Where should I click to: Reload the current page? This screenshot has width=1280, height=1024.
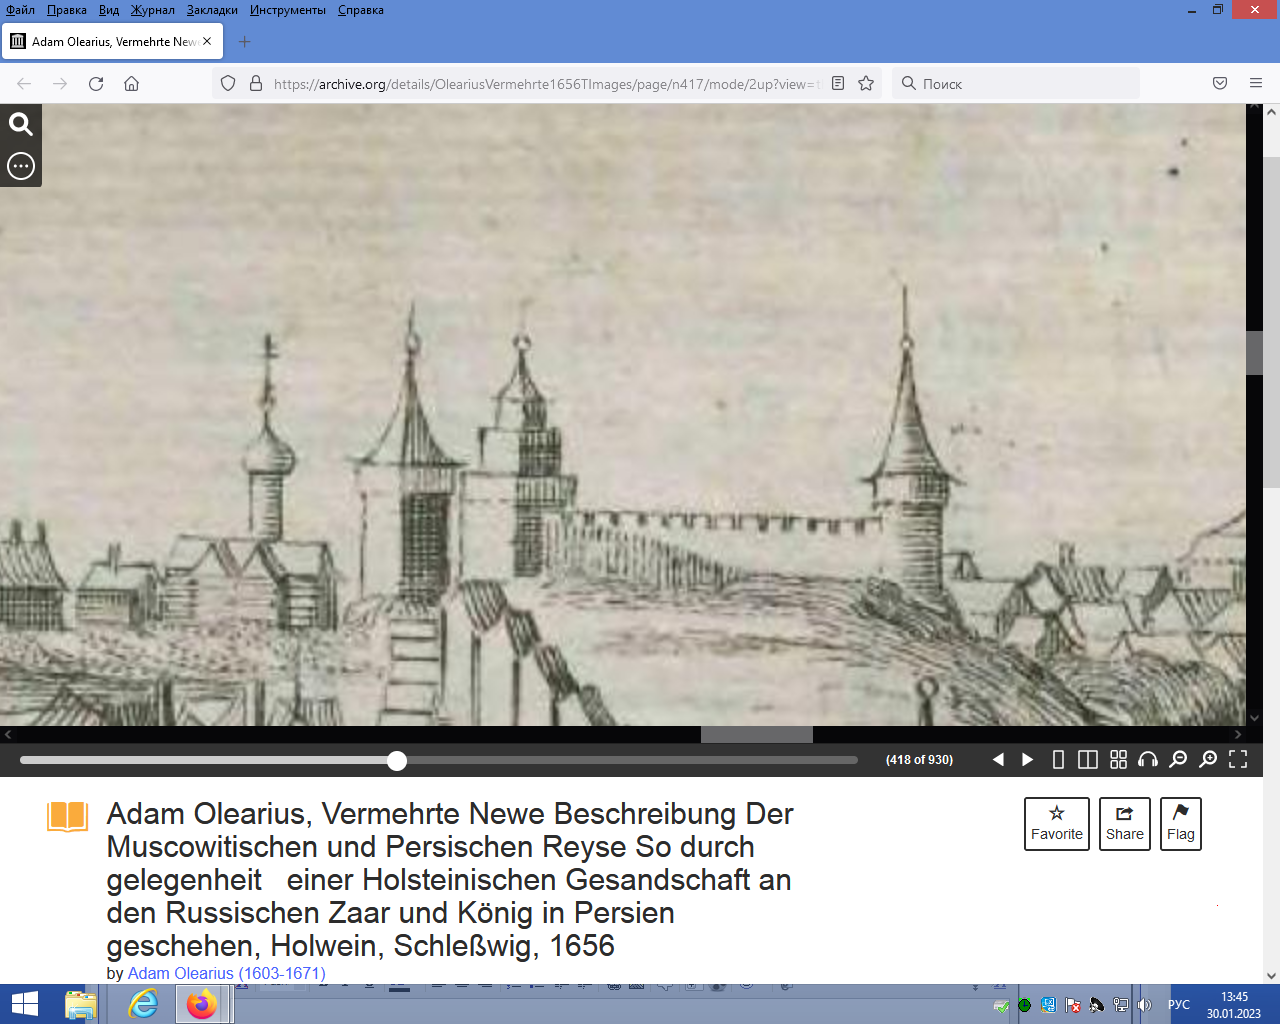click(x=96, y=84)
